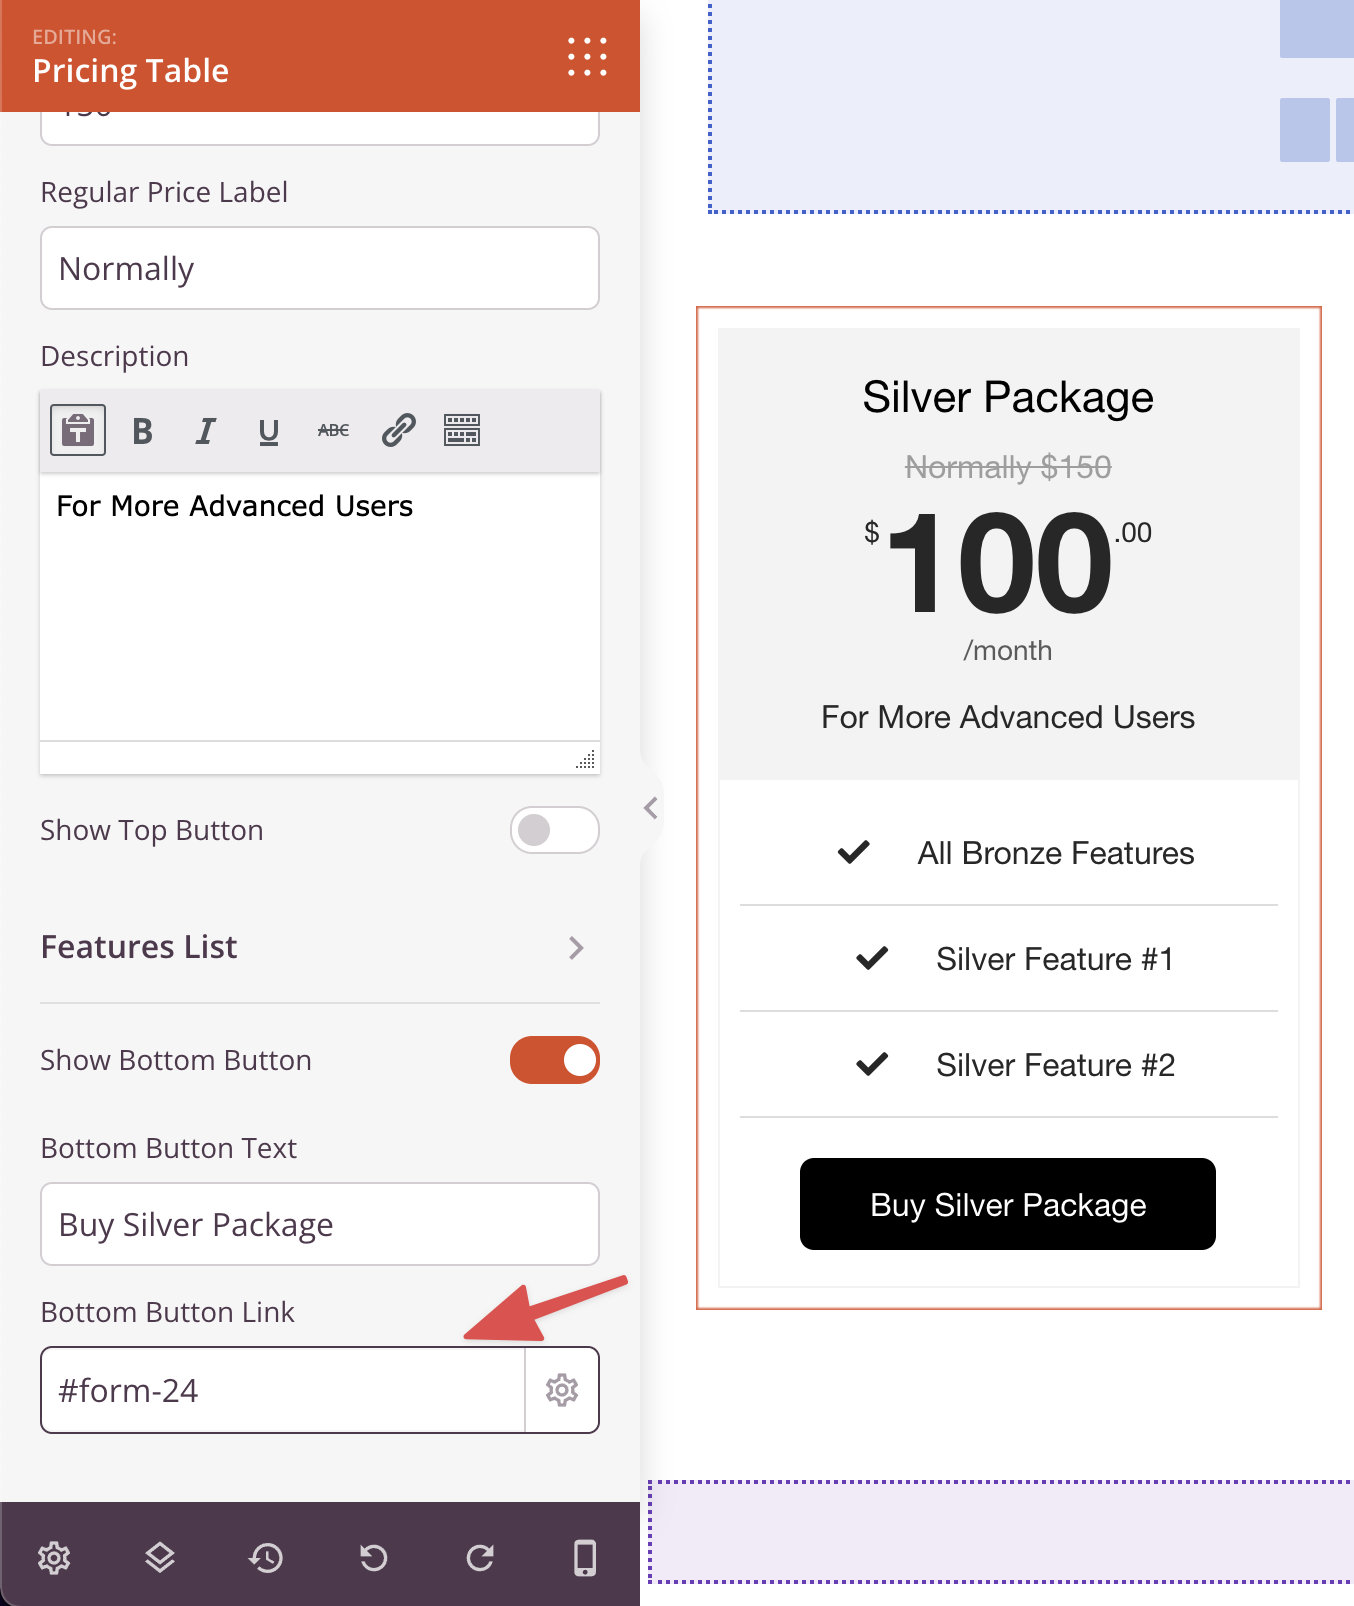This screenshot has height=1606, width=1354.
Task: Open the paste-as-text clipboard tool
Action: [77, 429]
